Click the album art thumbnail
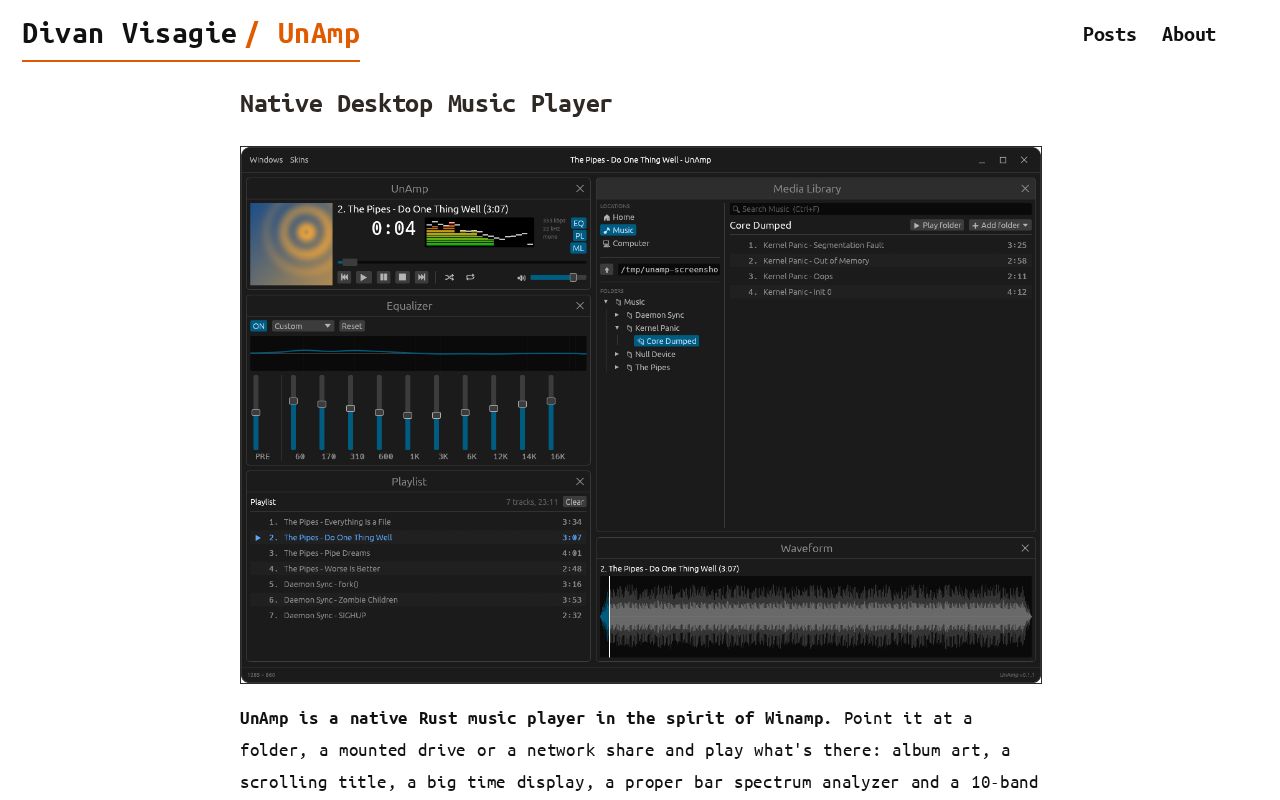The image size is (1280, 800). (291, 244)
